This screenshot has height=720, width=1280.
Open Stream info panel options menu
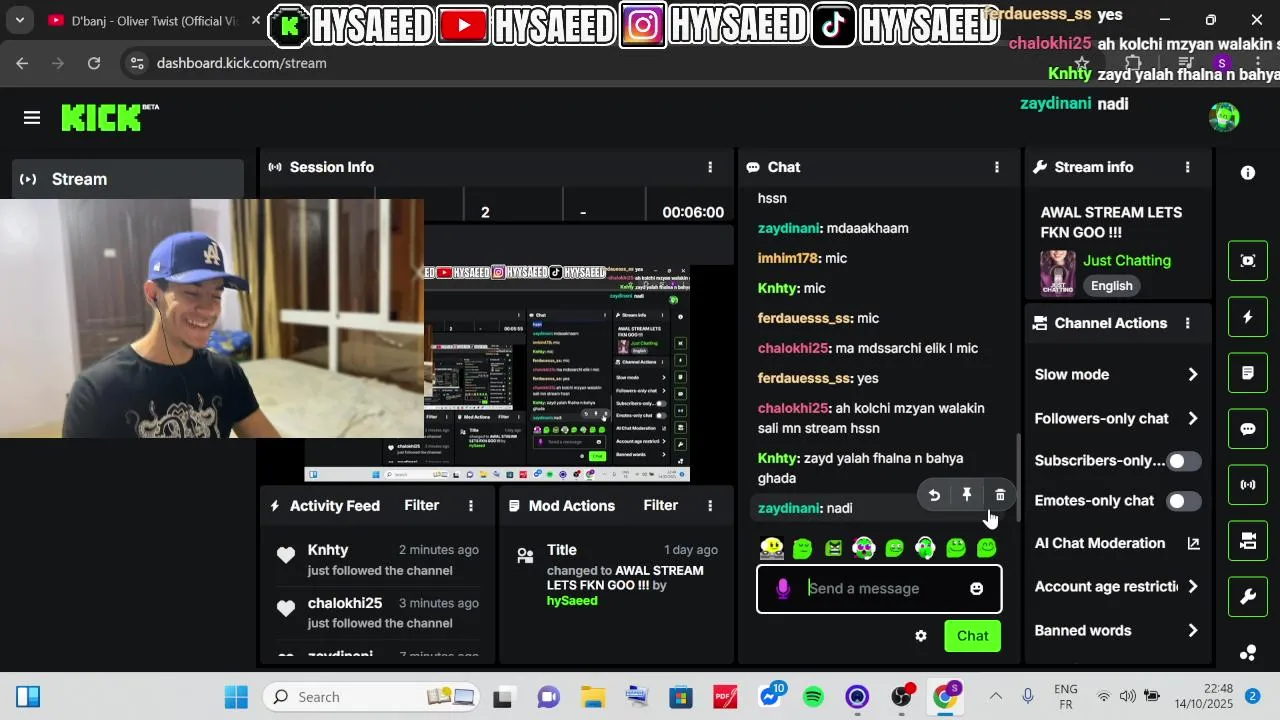1187,167
